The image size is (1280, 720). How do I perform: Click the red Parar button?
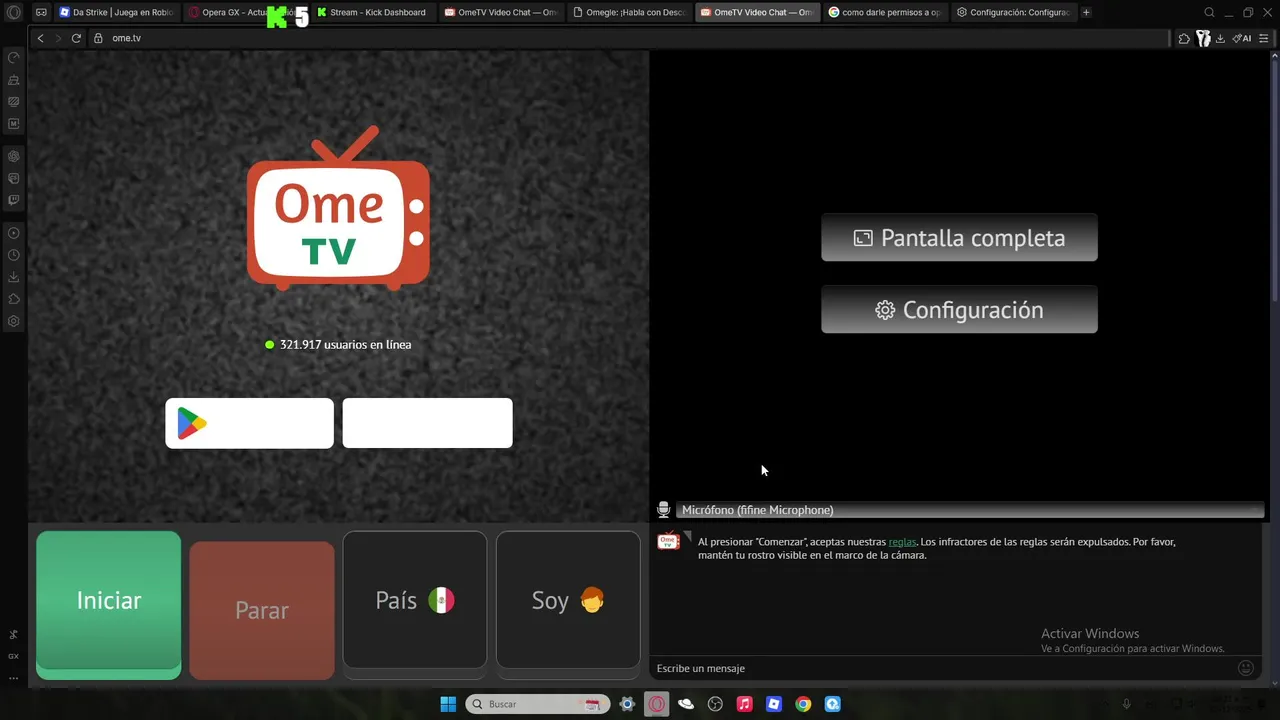[262, 610]
